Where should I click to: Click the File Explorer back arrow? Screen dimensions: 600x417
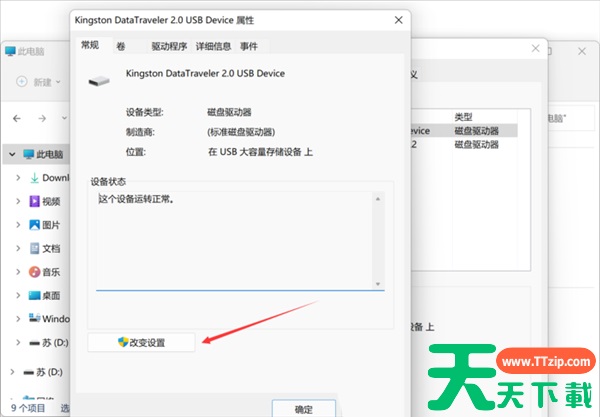coord(17,119)
